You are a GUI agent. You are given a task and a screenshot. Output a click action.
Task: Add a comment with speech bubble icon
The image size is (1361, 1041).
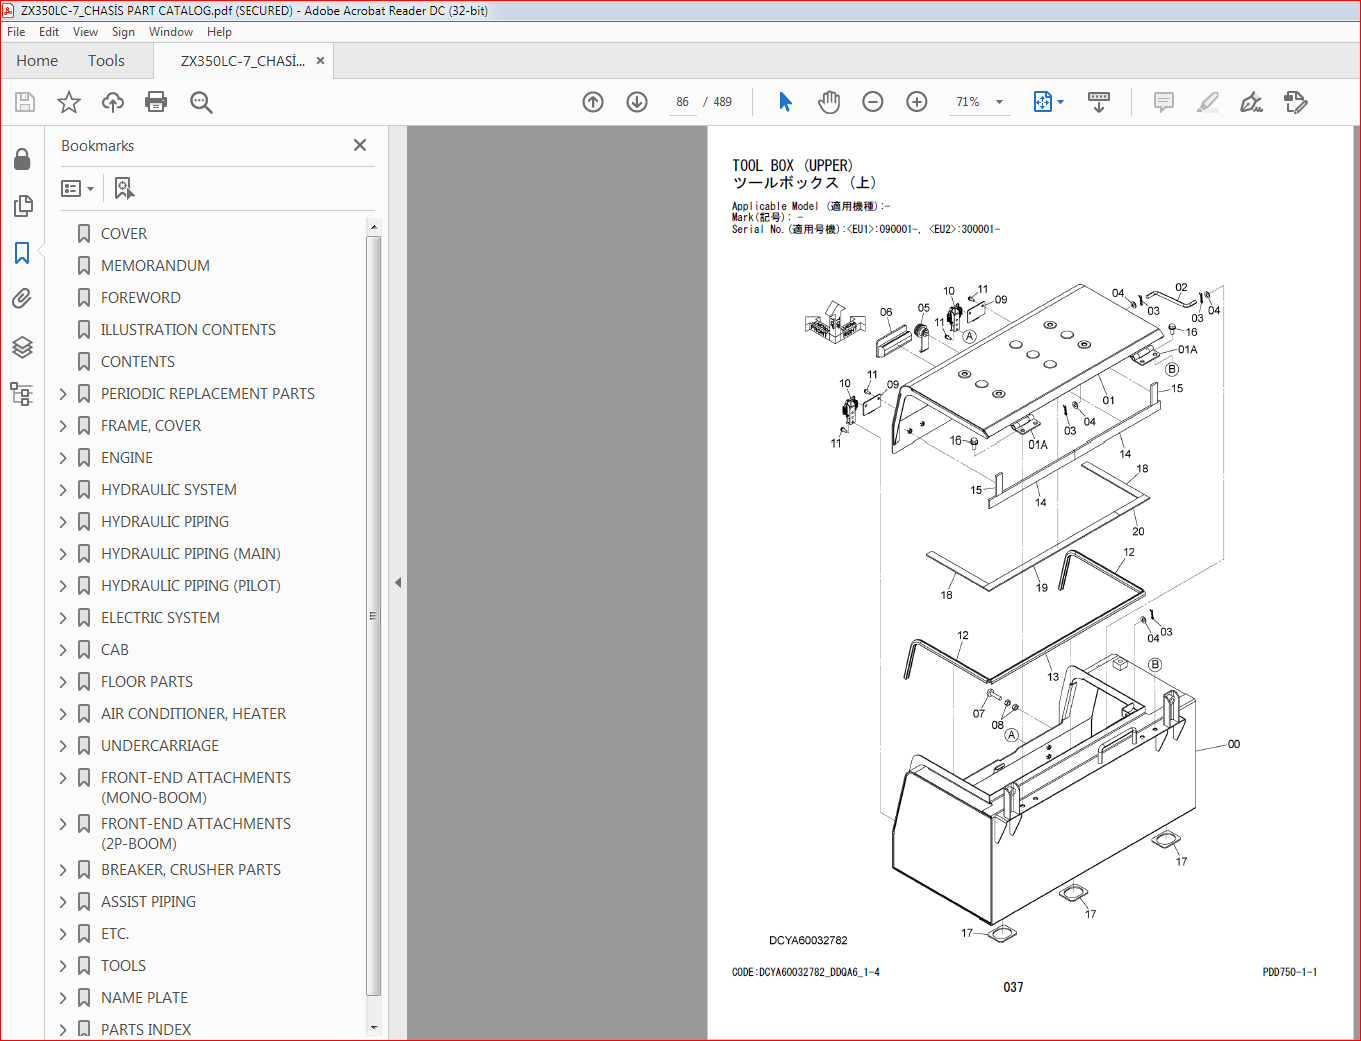click(x=1164, y=102)
